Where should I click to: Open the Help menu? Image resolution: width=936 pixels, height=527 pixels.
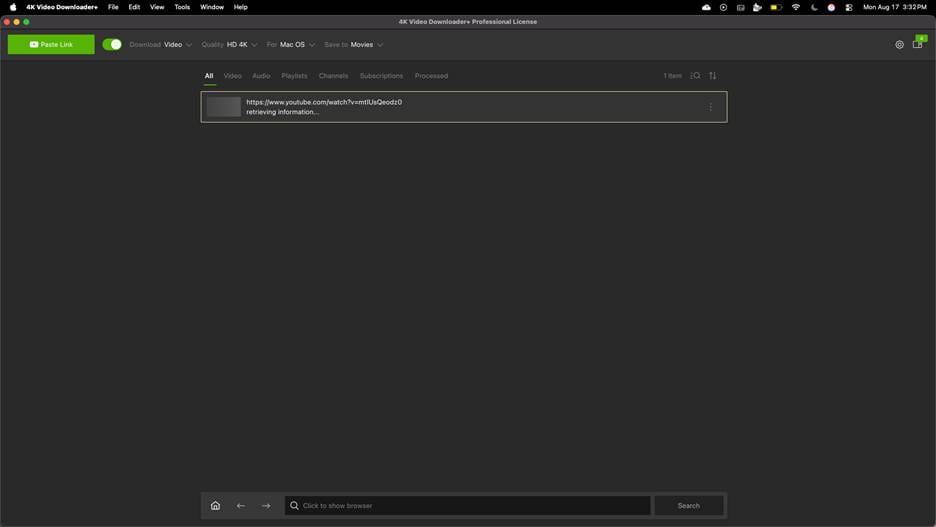pos(241,7)
